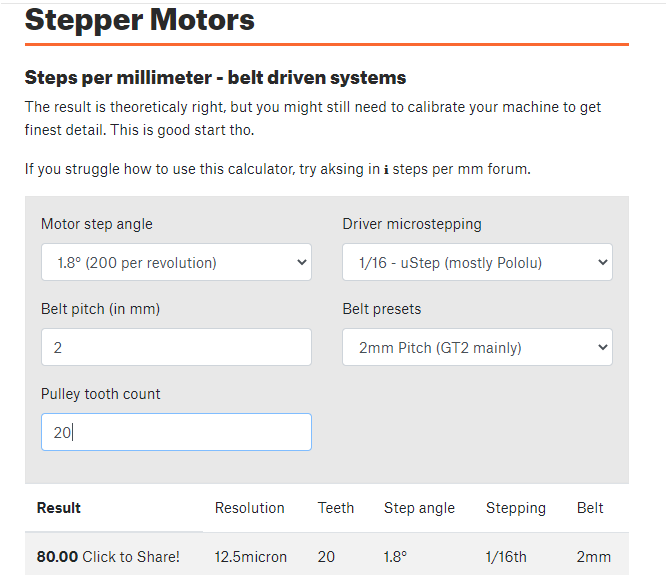Click the Stepping column header
Image resolution: width=667 pixels, height=576 pixels.
(516, 508)
